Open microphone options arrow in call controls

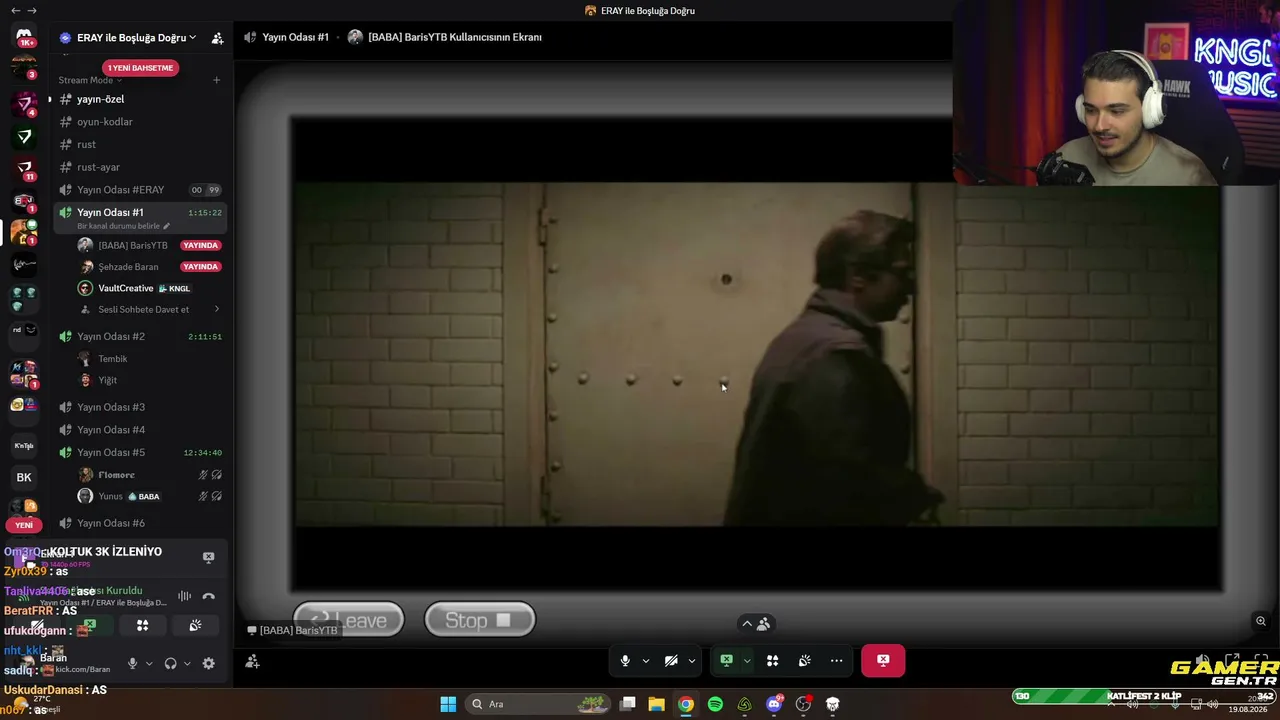coord(646,660)
